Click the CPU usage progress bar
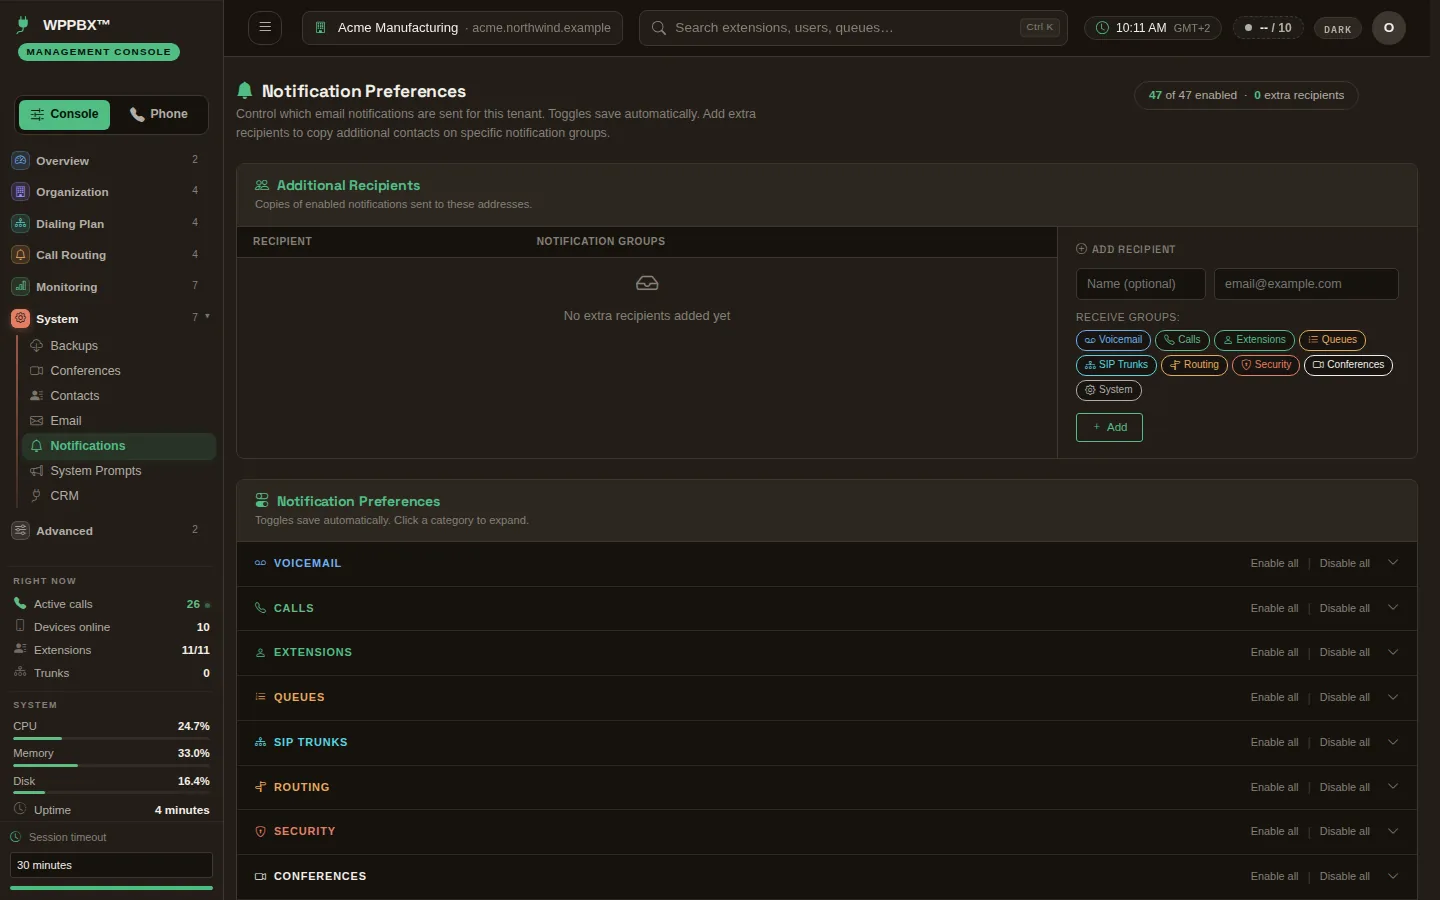Image resolution: width=1440 pixels, height=900 pixels. click(111, 738)
